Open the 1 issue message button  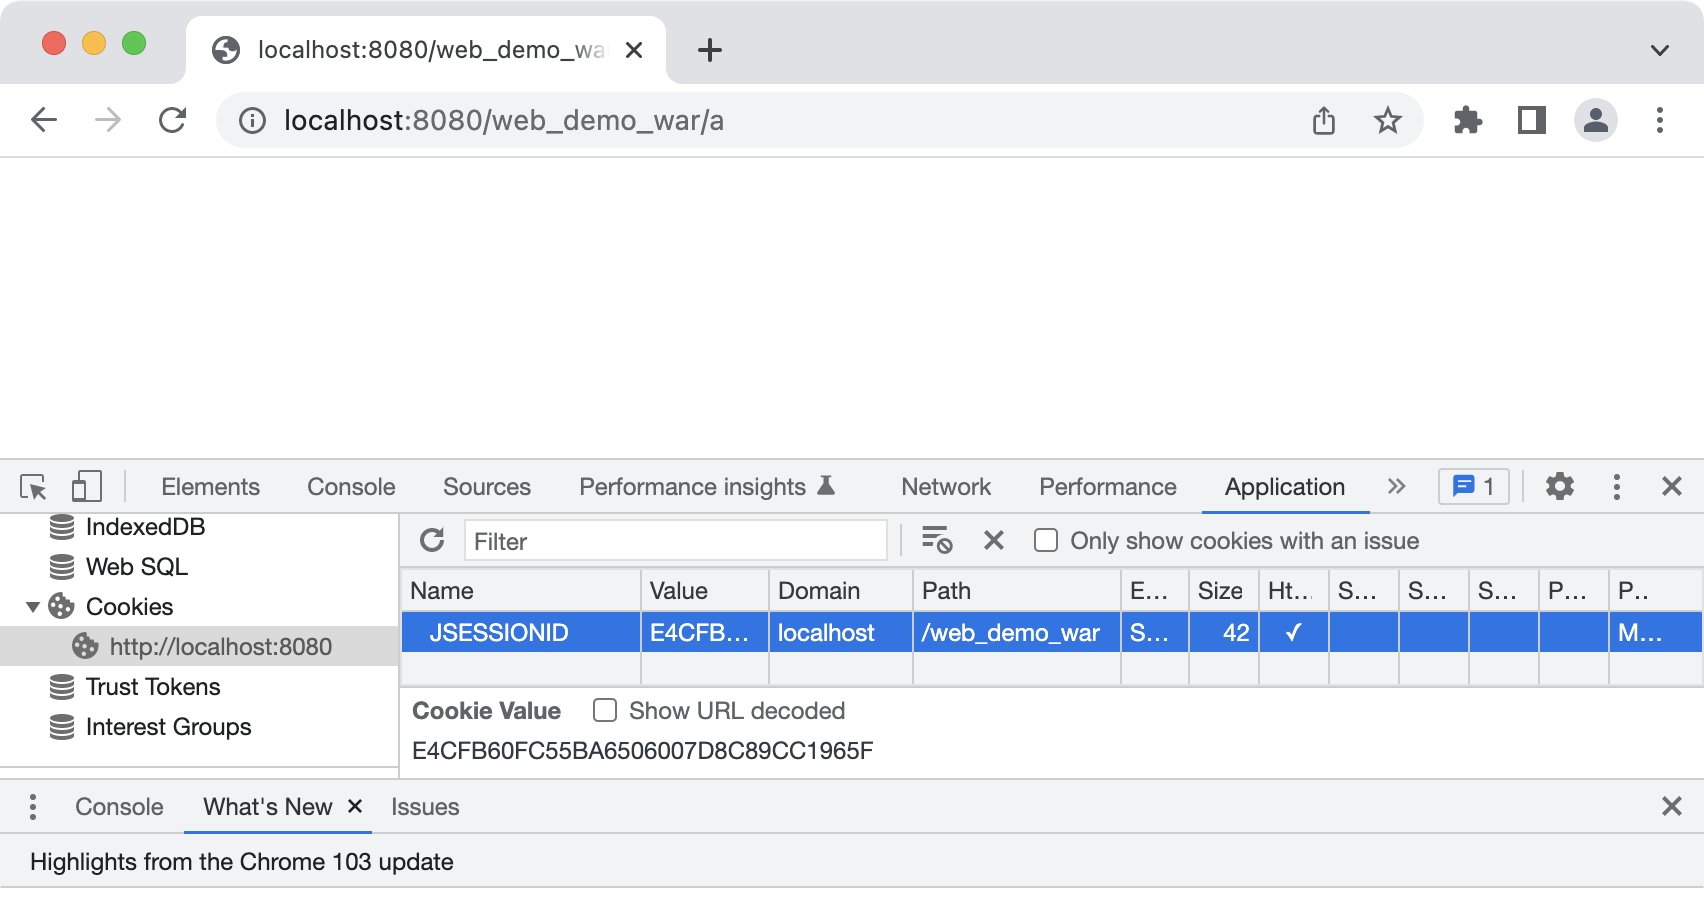1473,487
